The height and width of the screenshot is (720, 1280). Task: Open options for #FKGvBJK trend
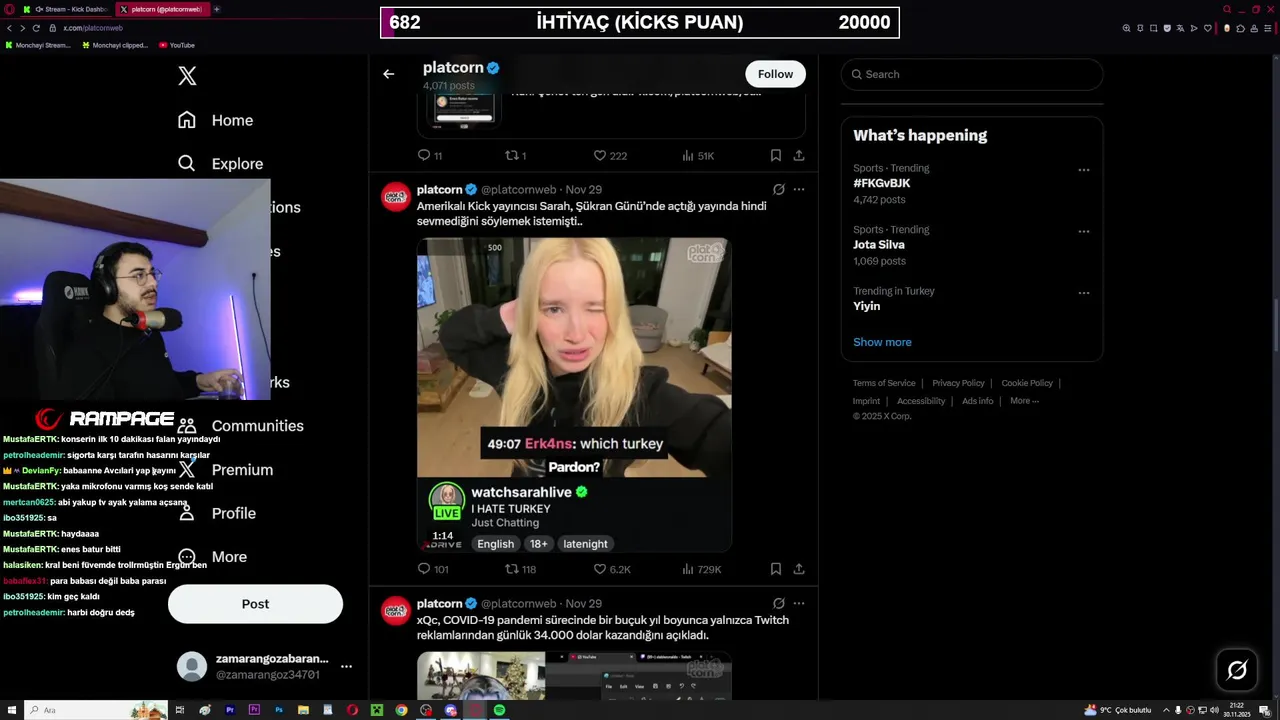click(x=1083, y=170)
